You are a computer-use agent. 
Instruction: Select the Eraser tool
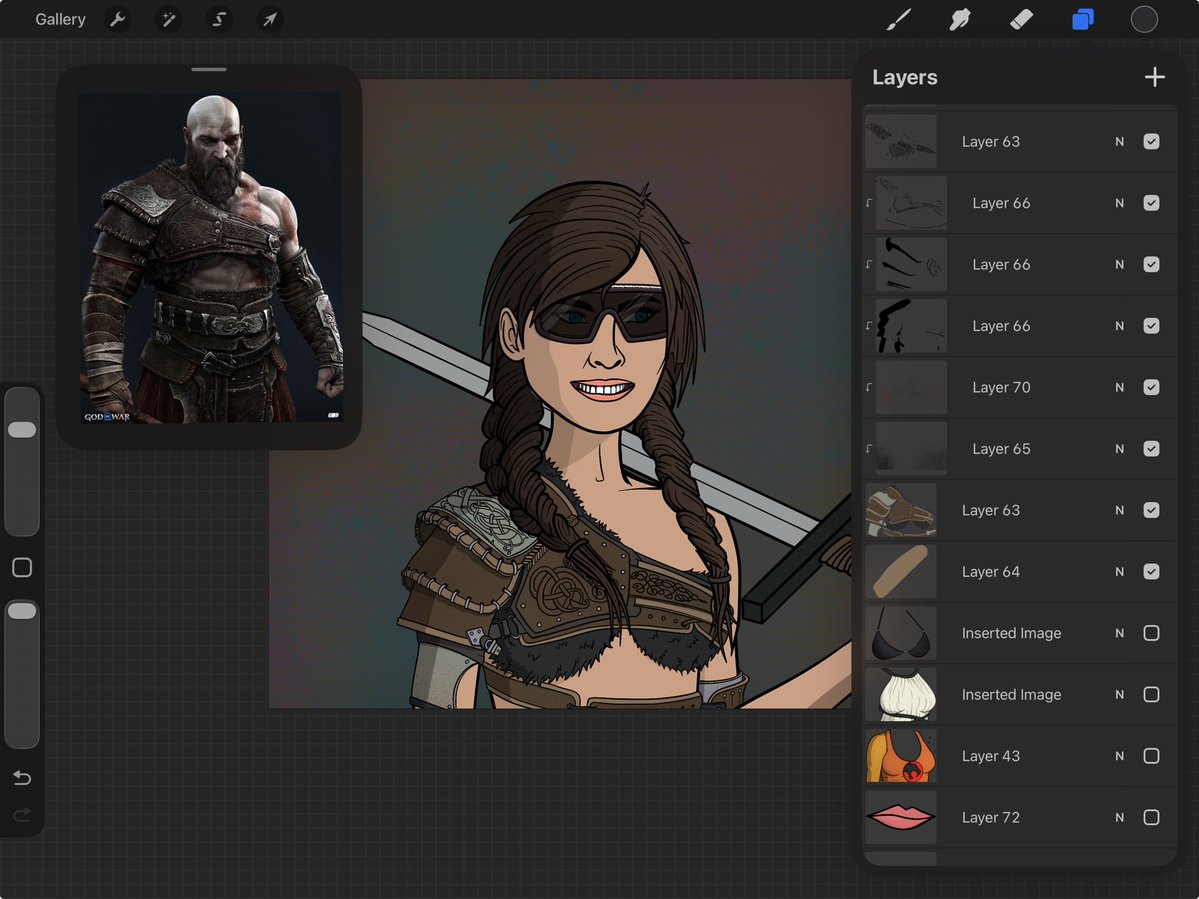1021,19
